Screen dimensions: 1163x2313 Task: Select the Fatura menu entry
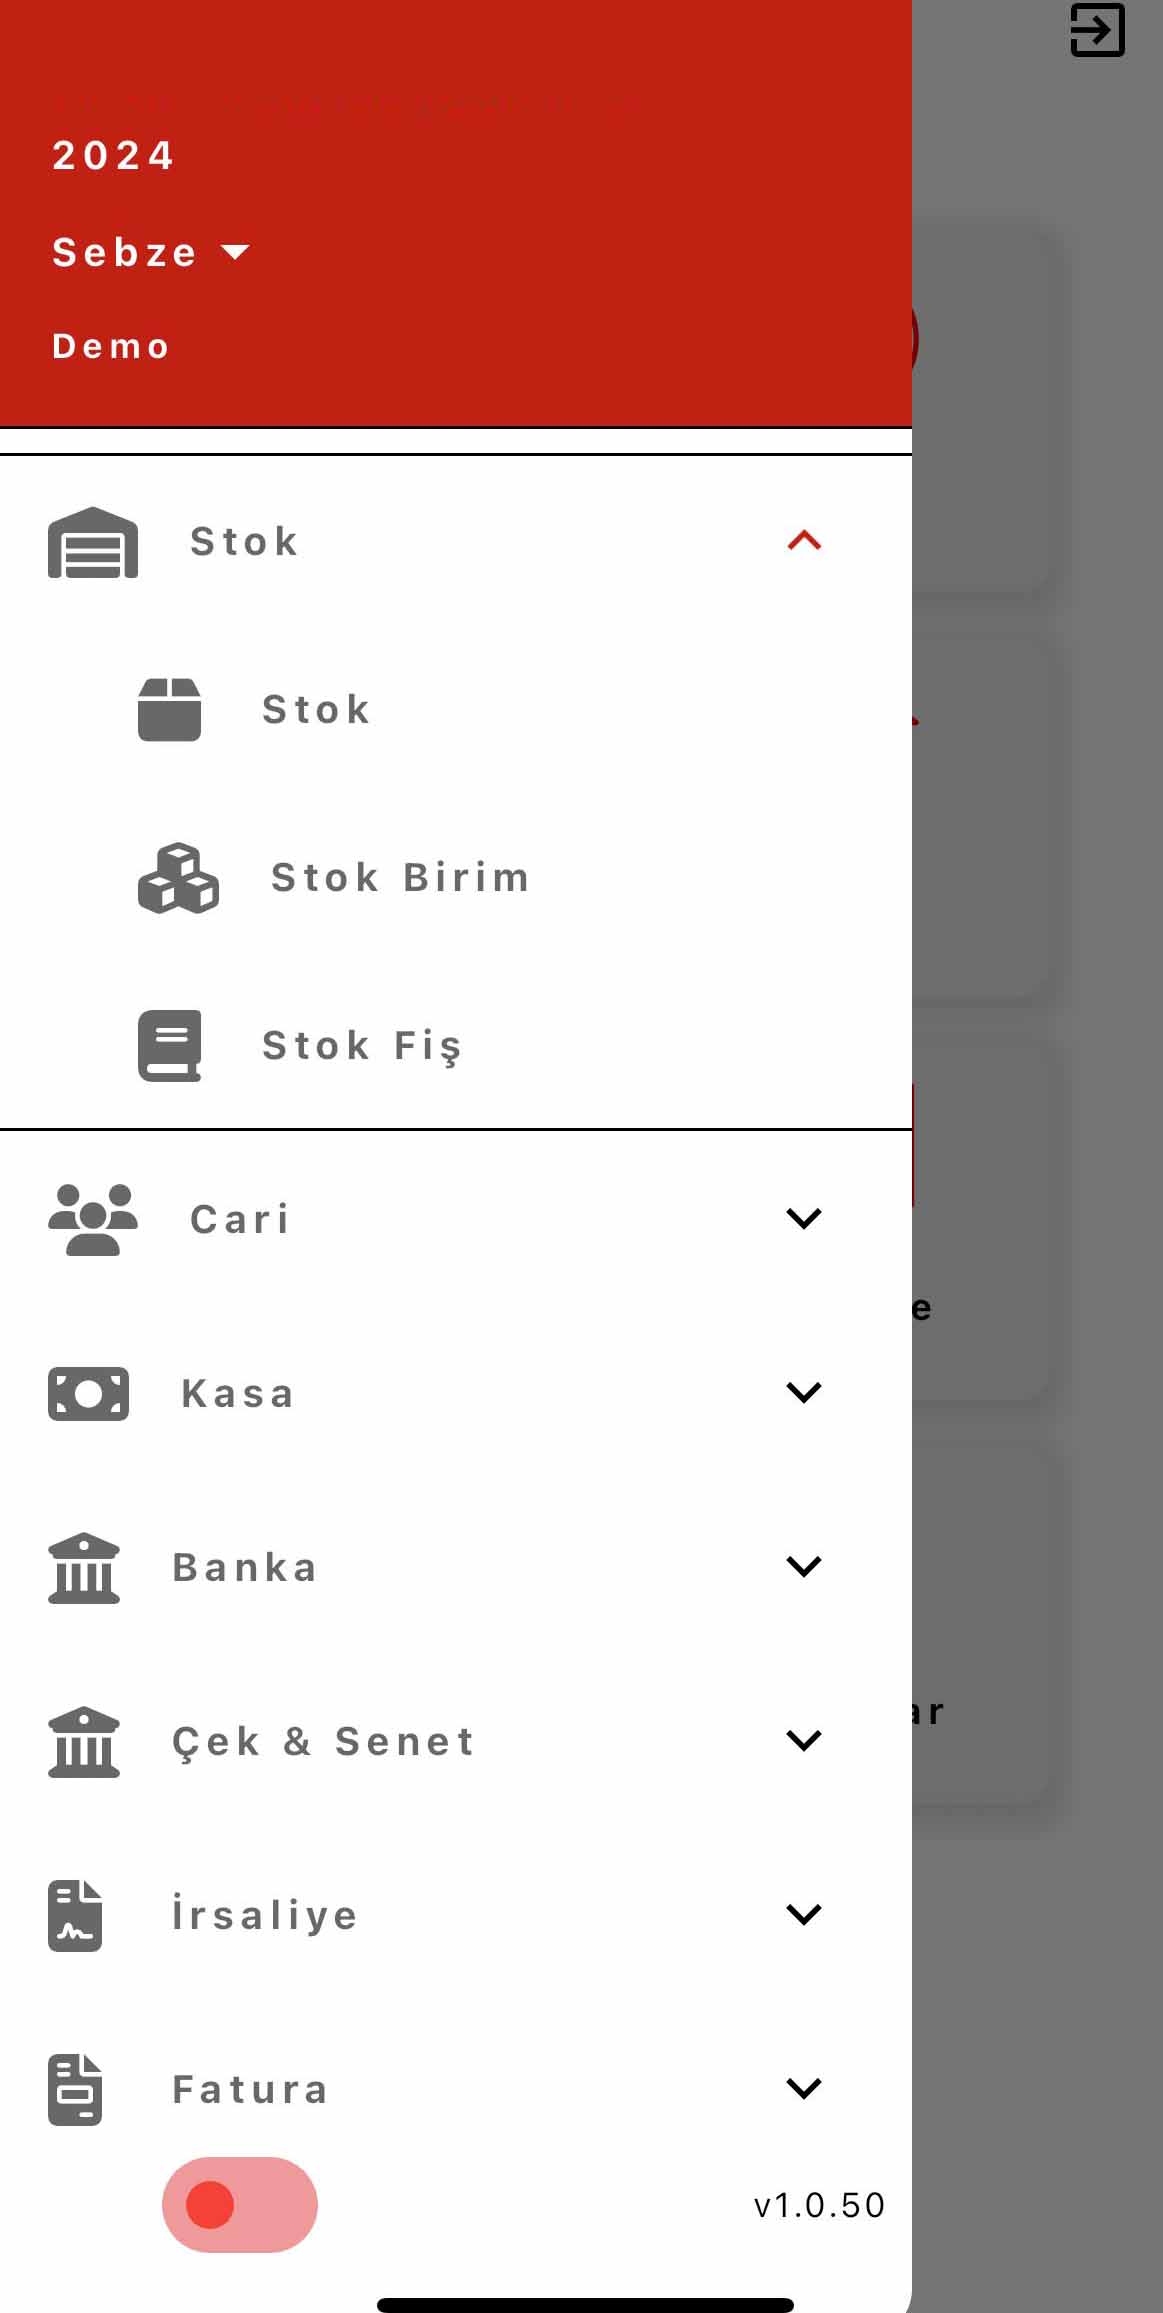pyautogui.click(x=456, y=2088)
